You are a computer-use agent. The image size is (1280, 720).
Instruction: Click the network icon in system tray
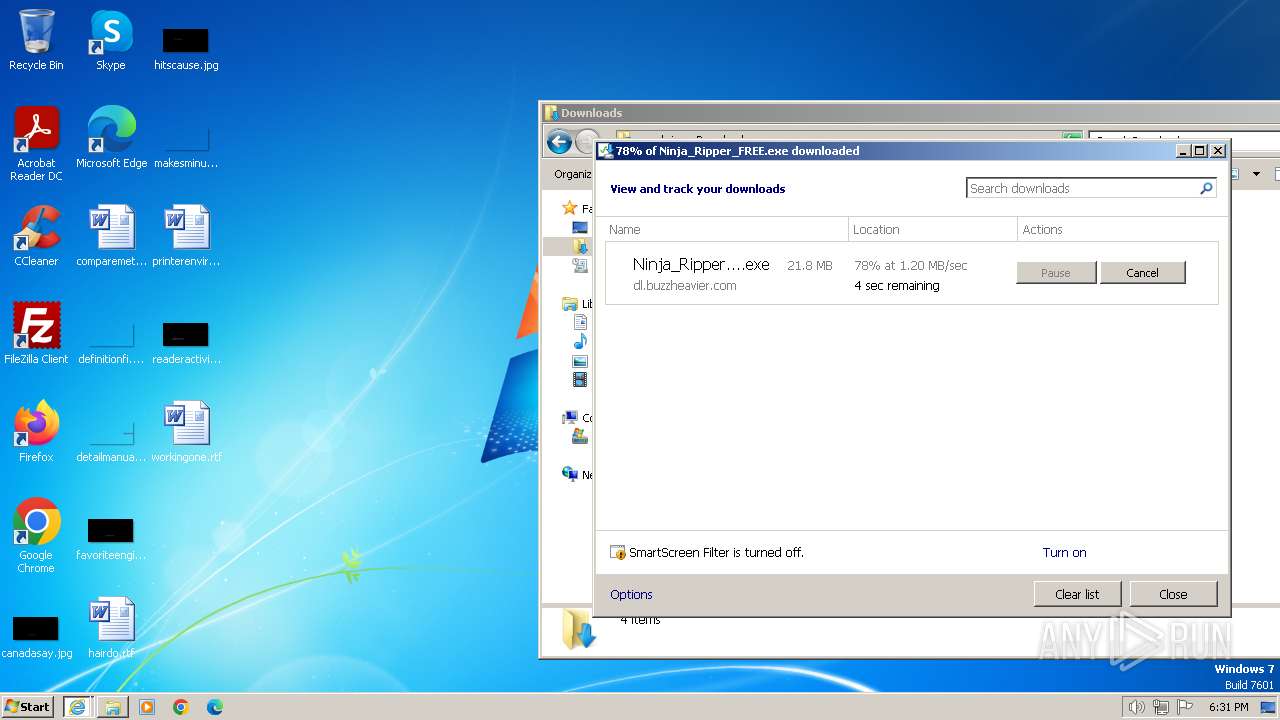coord(1161,707)
